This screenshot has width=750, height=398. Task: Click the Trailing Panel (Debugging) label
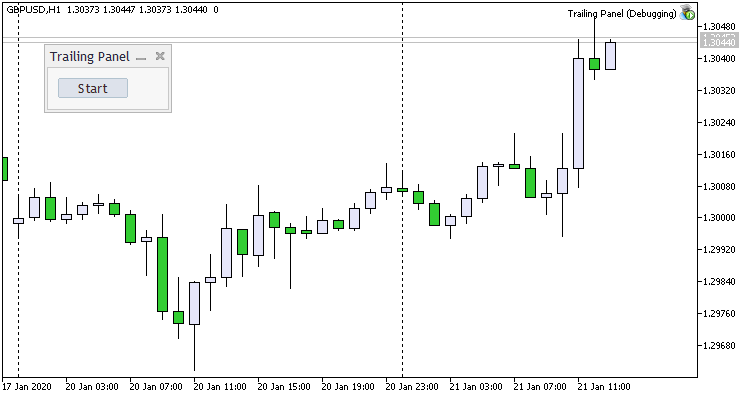[622, 13]
